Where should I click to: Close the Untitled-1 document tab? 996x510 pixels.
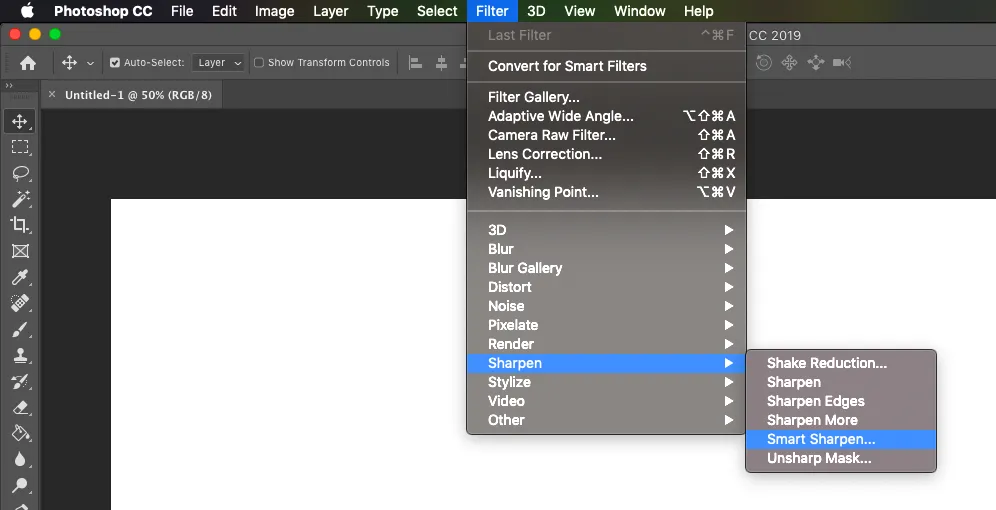pyautogui.click(x=52, y=95)
